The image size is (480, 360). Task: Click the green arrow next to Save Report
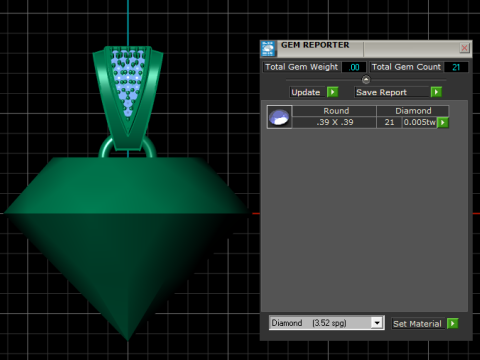[436, 92]
